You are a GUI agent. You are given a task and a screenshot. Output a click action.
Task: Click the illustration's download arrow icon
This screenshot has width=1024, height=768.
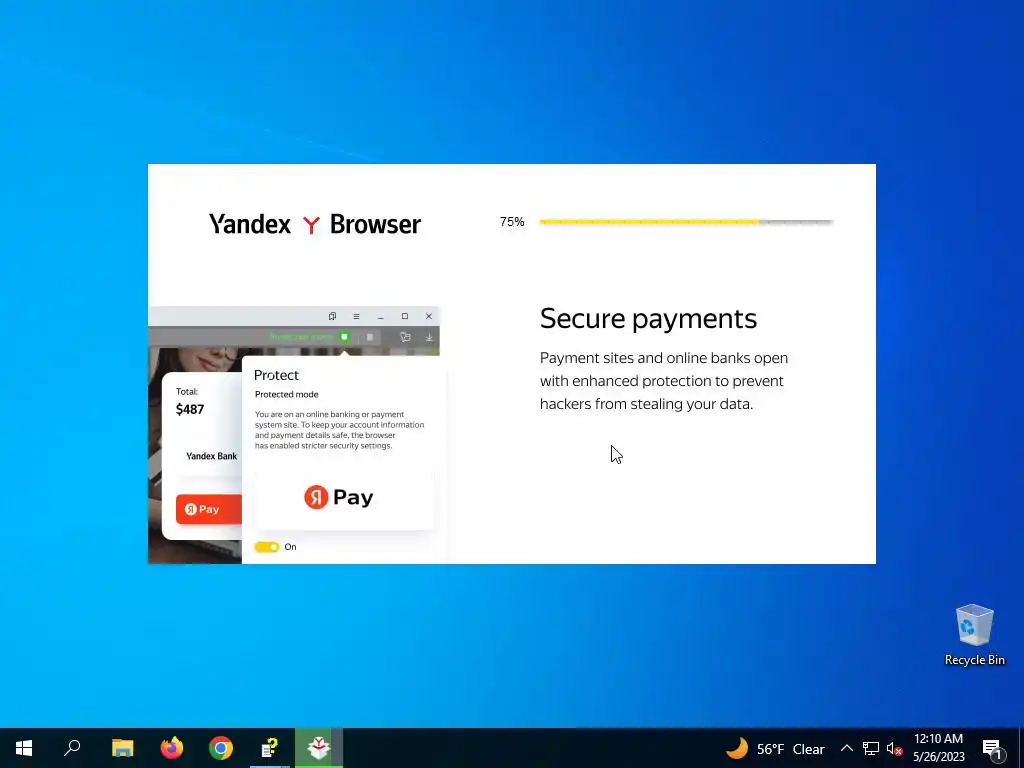pos(429,337)
